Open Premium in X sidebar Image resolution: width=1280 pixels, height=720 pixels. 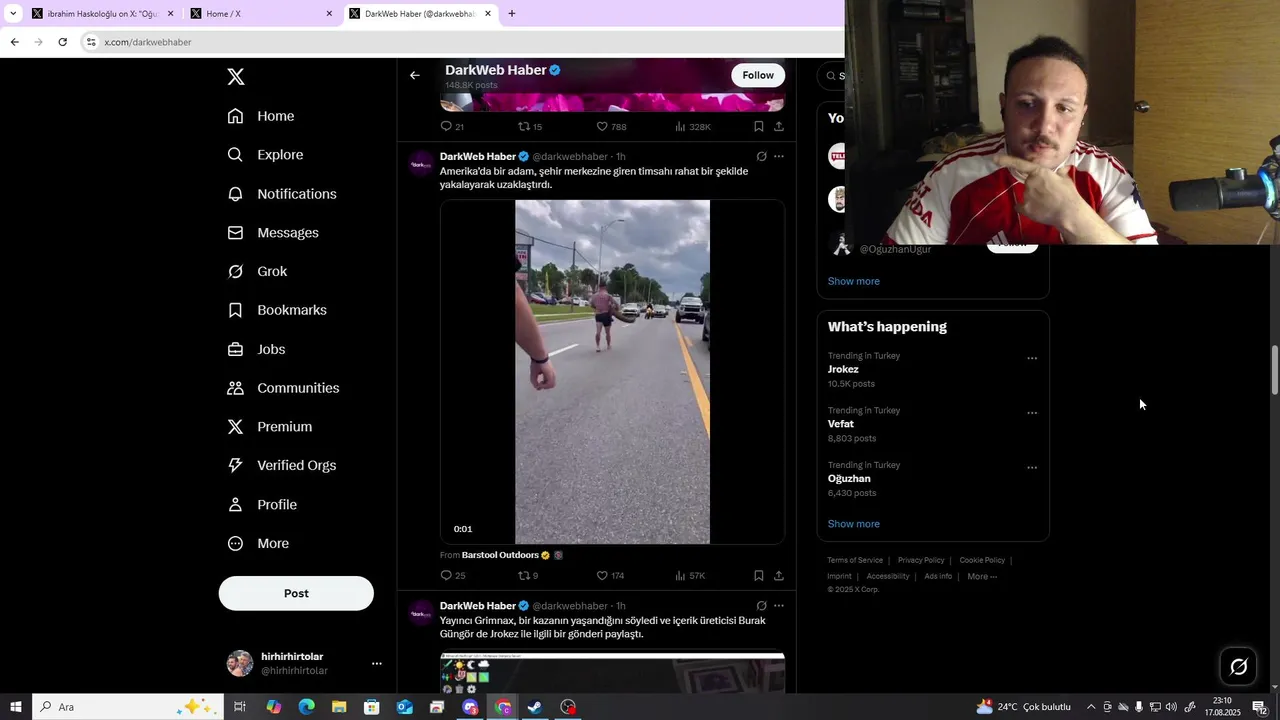pos(270,427)
